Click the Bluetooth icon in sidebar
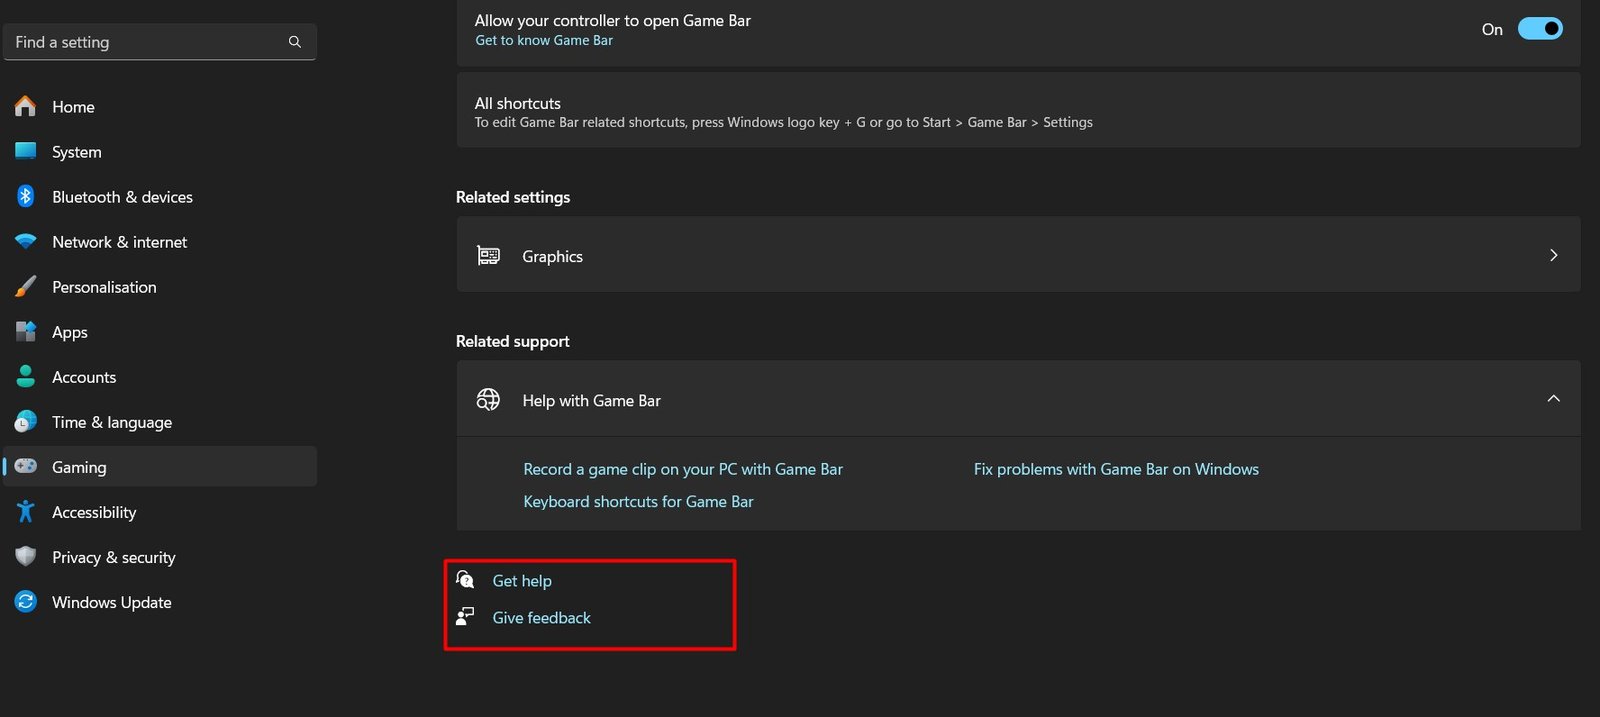 coord(26,196)
